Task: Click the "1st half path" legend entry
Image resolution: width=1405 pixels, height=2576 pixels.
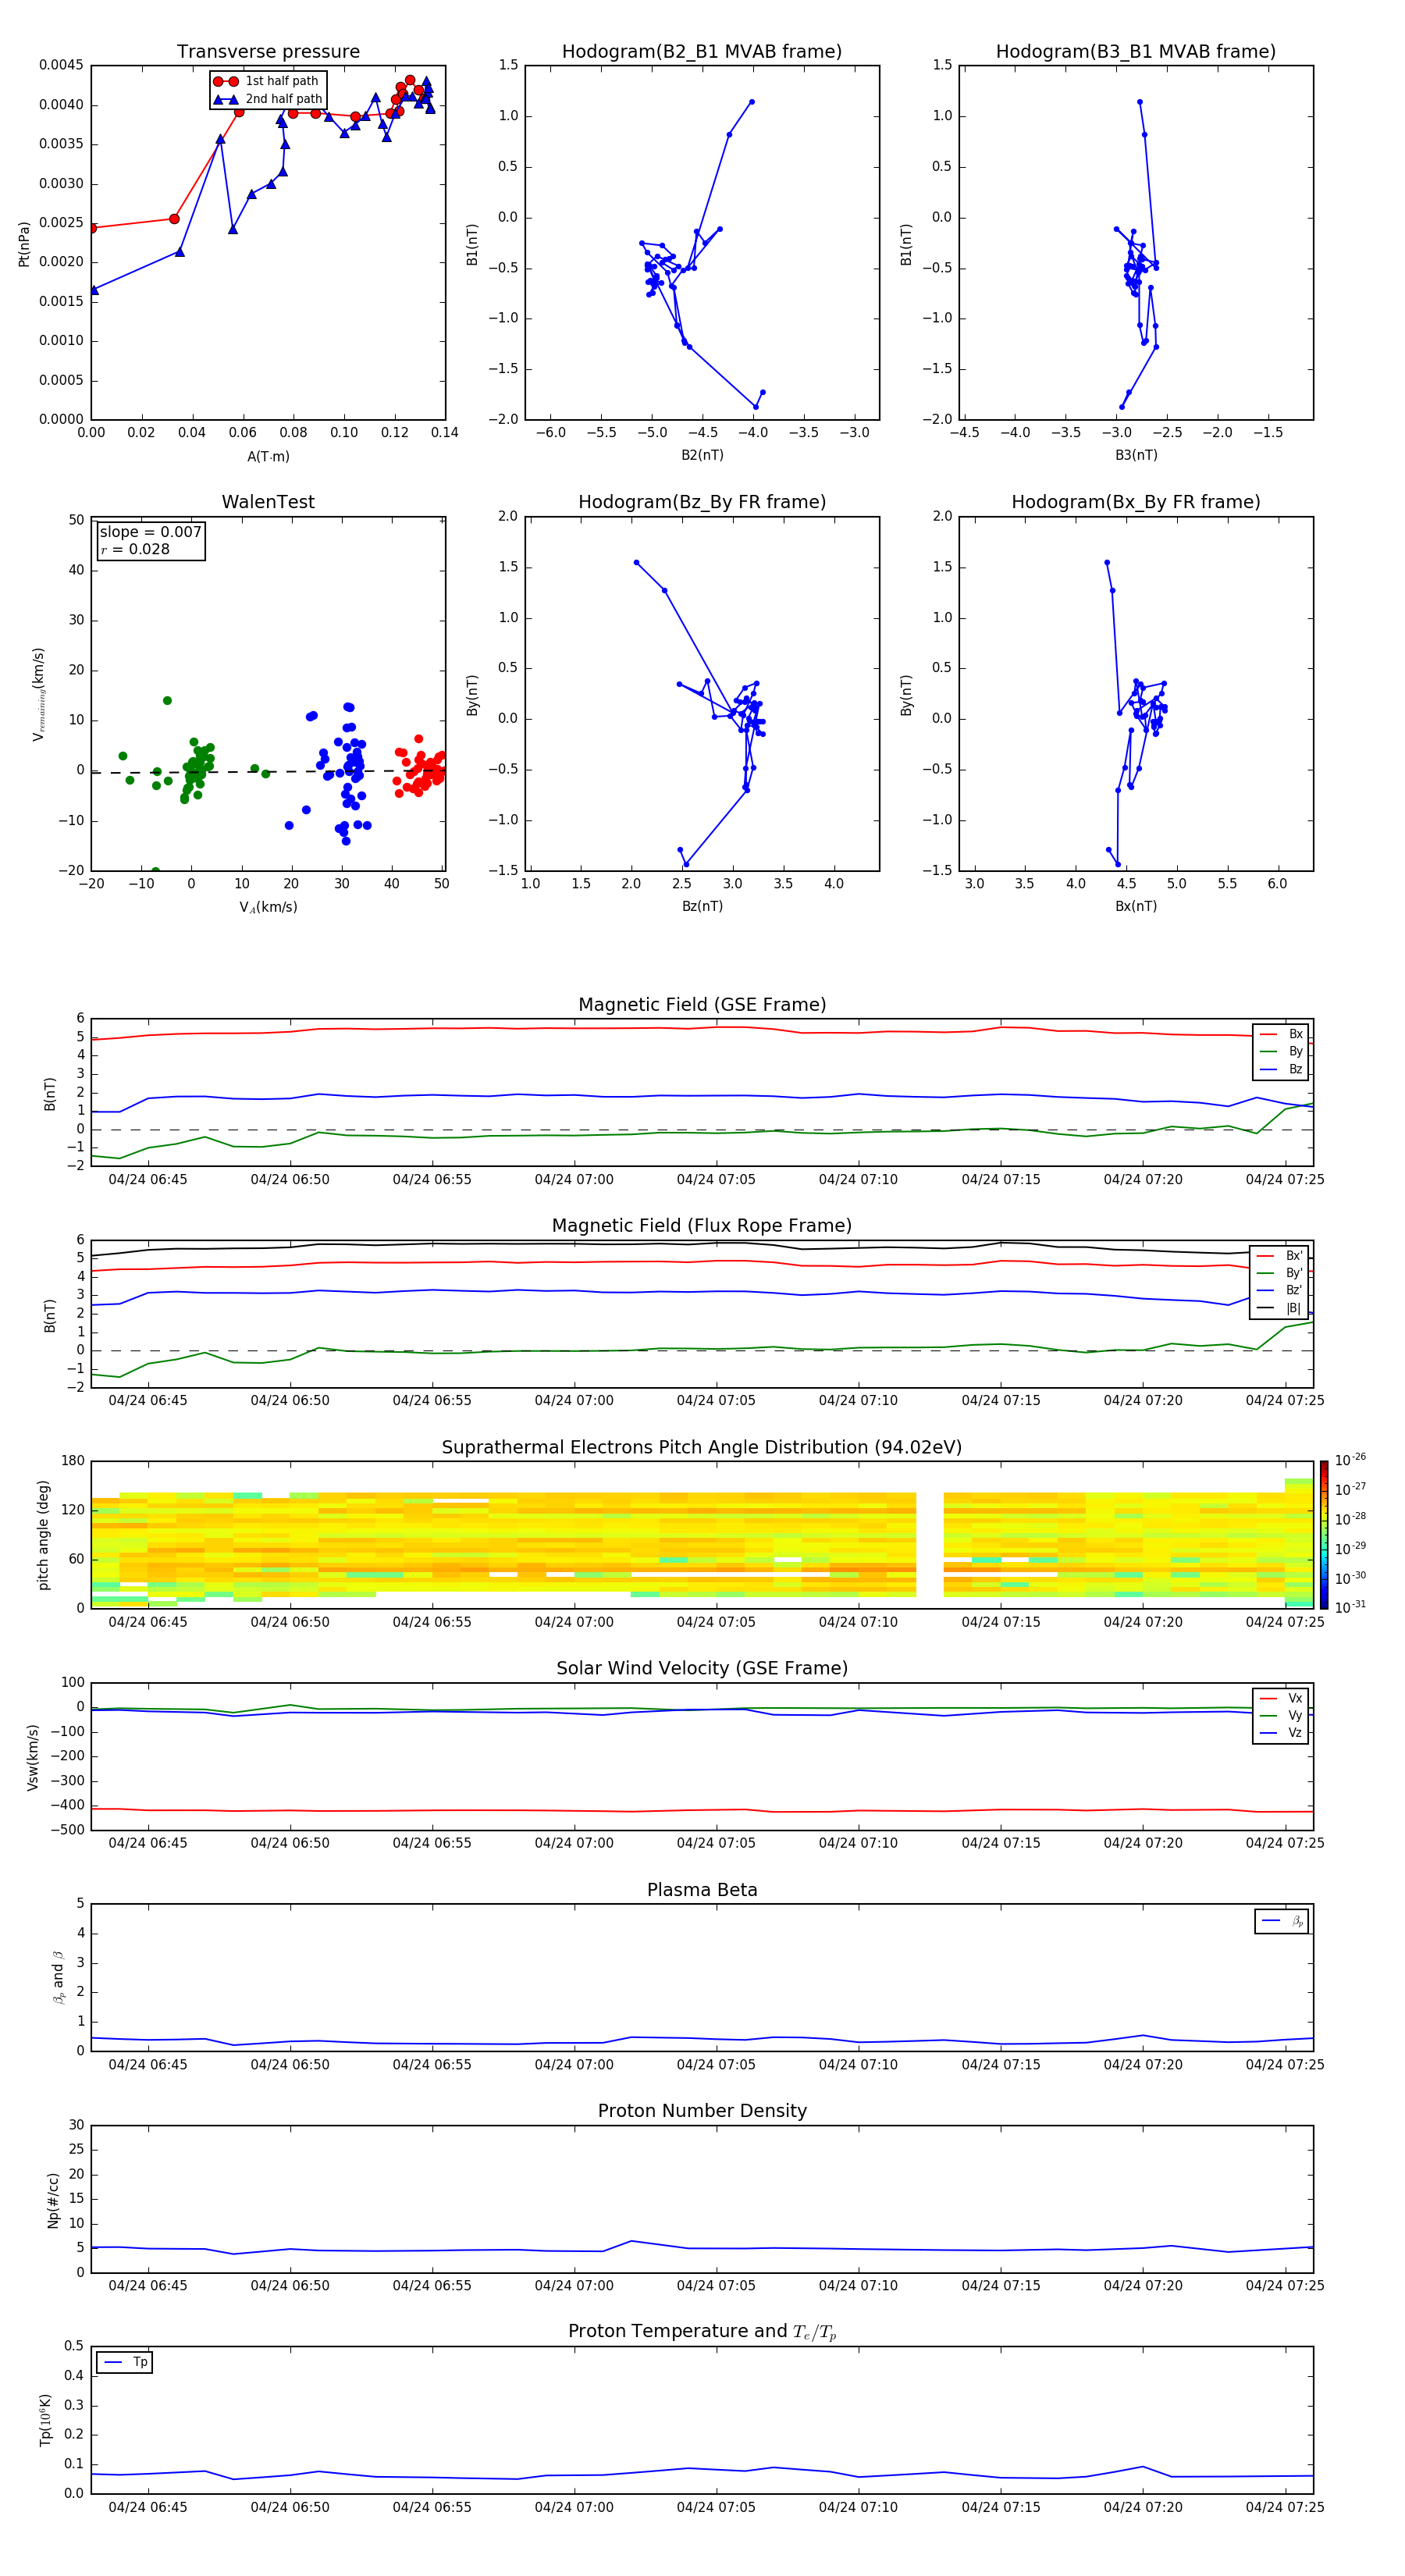Action: [x=267, y=81]
